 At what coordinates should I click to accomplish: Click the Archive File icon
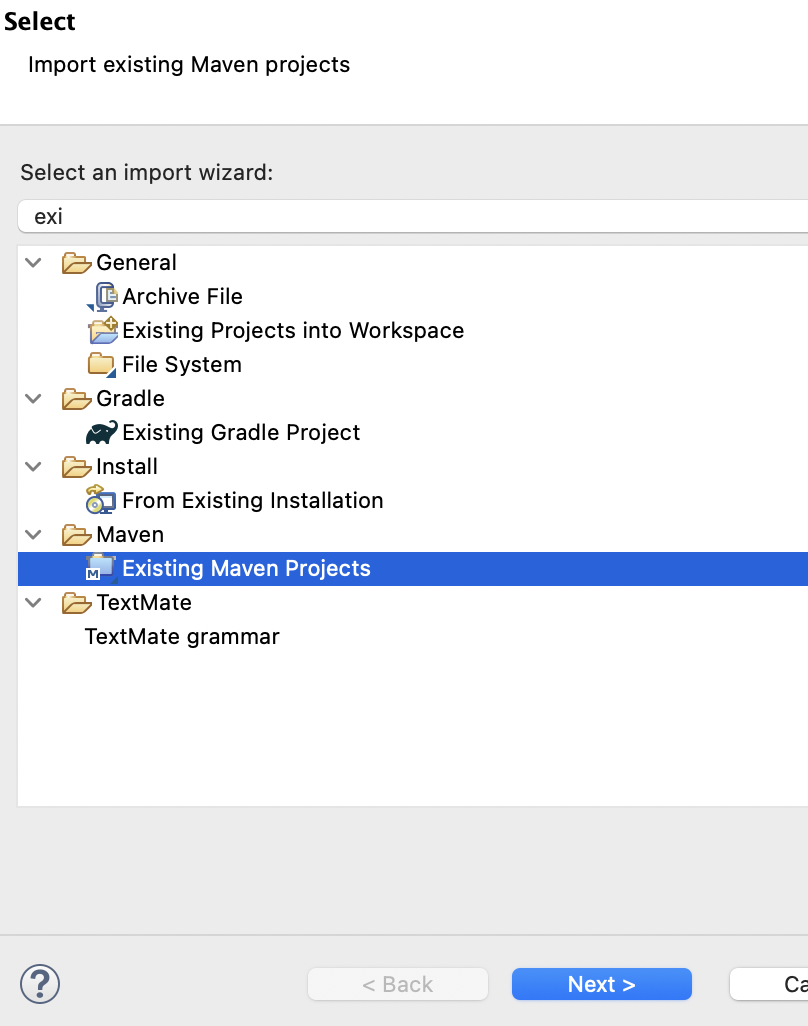tap(102, 297)
